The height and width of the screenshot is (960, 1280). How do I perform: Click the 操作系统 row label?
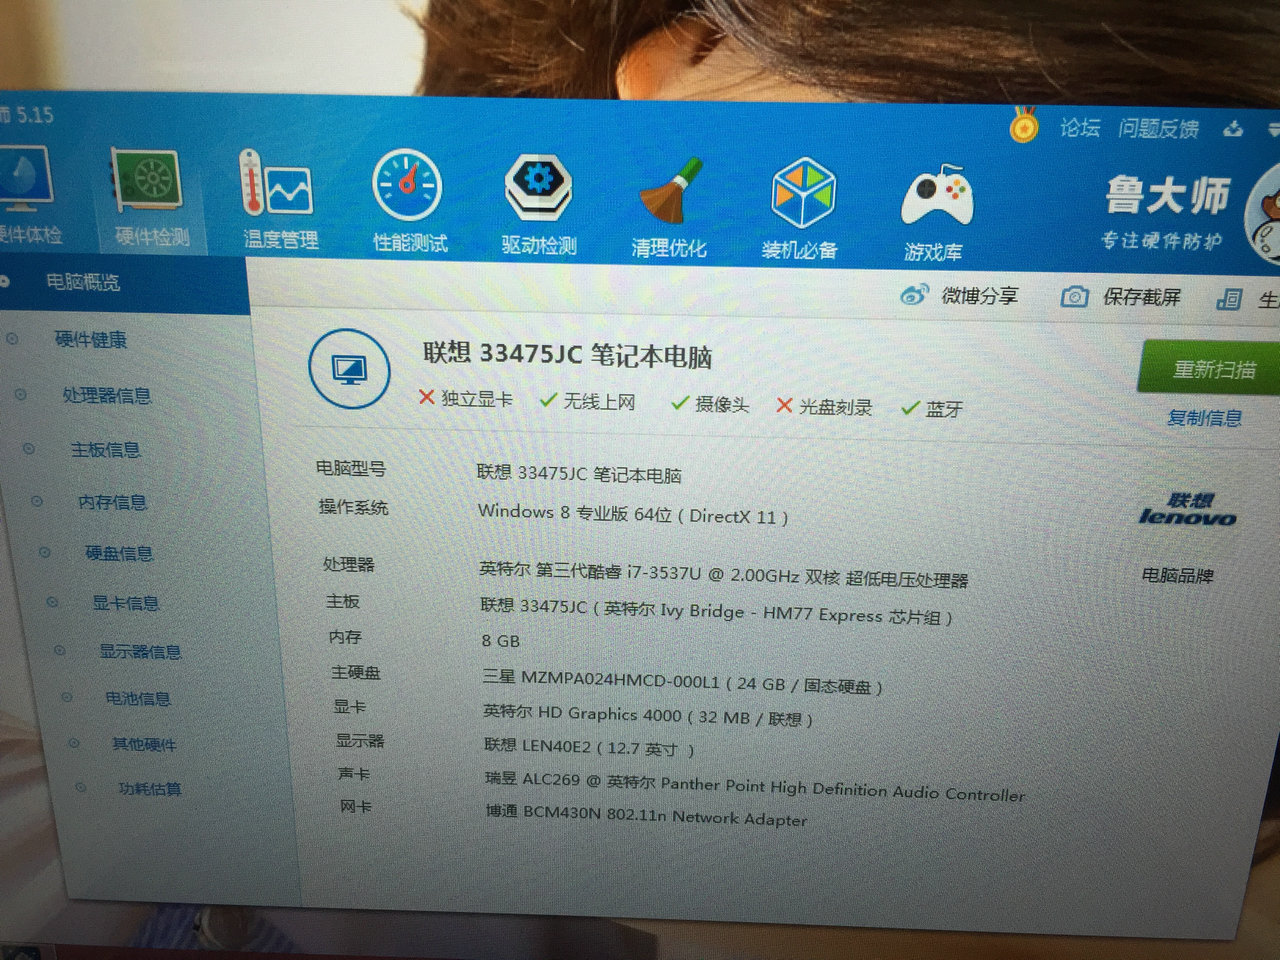pos(353,507)
